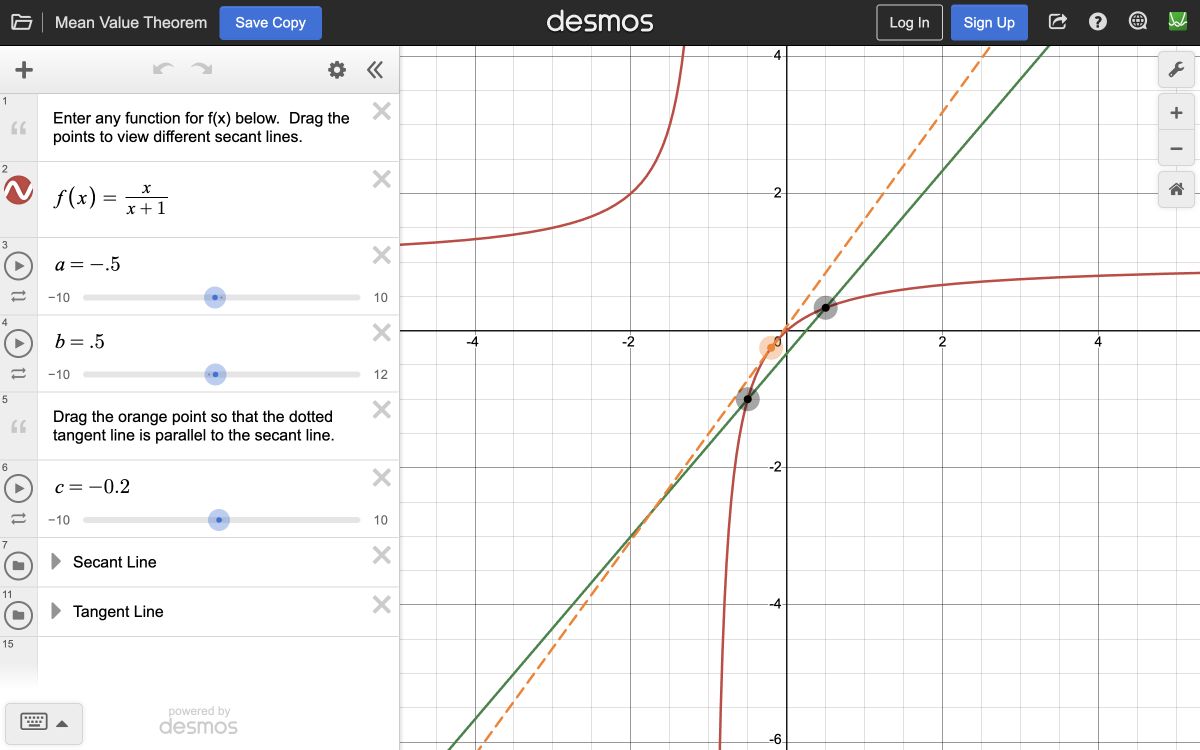Viewport: 1200px width, 750px height.
Task: Show the on-screen keypad
Action: (33, 722)
